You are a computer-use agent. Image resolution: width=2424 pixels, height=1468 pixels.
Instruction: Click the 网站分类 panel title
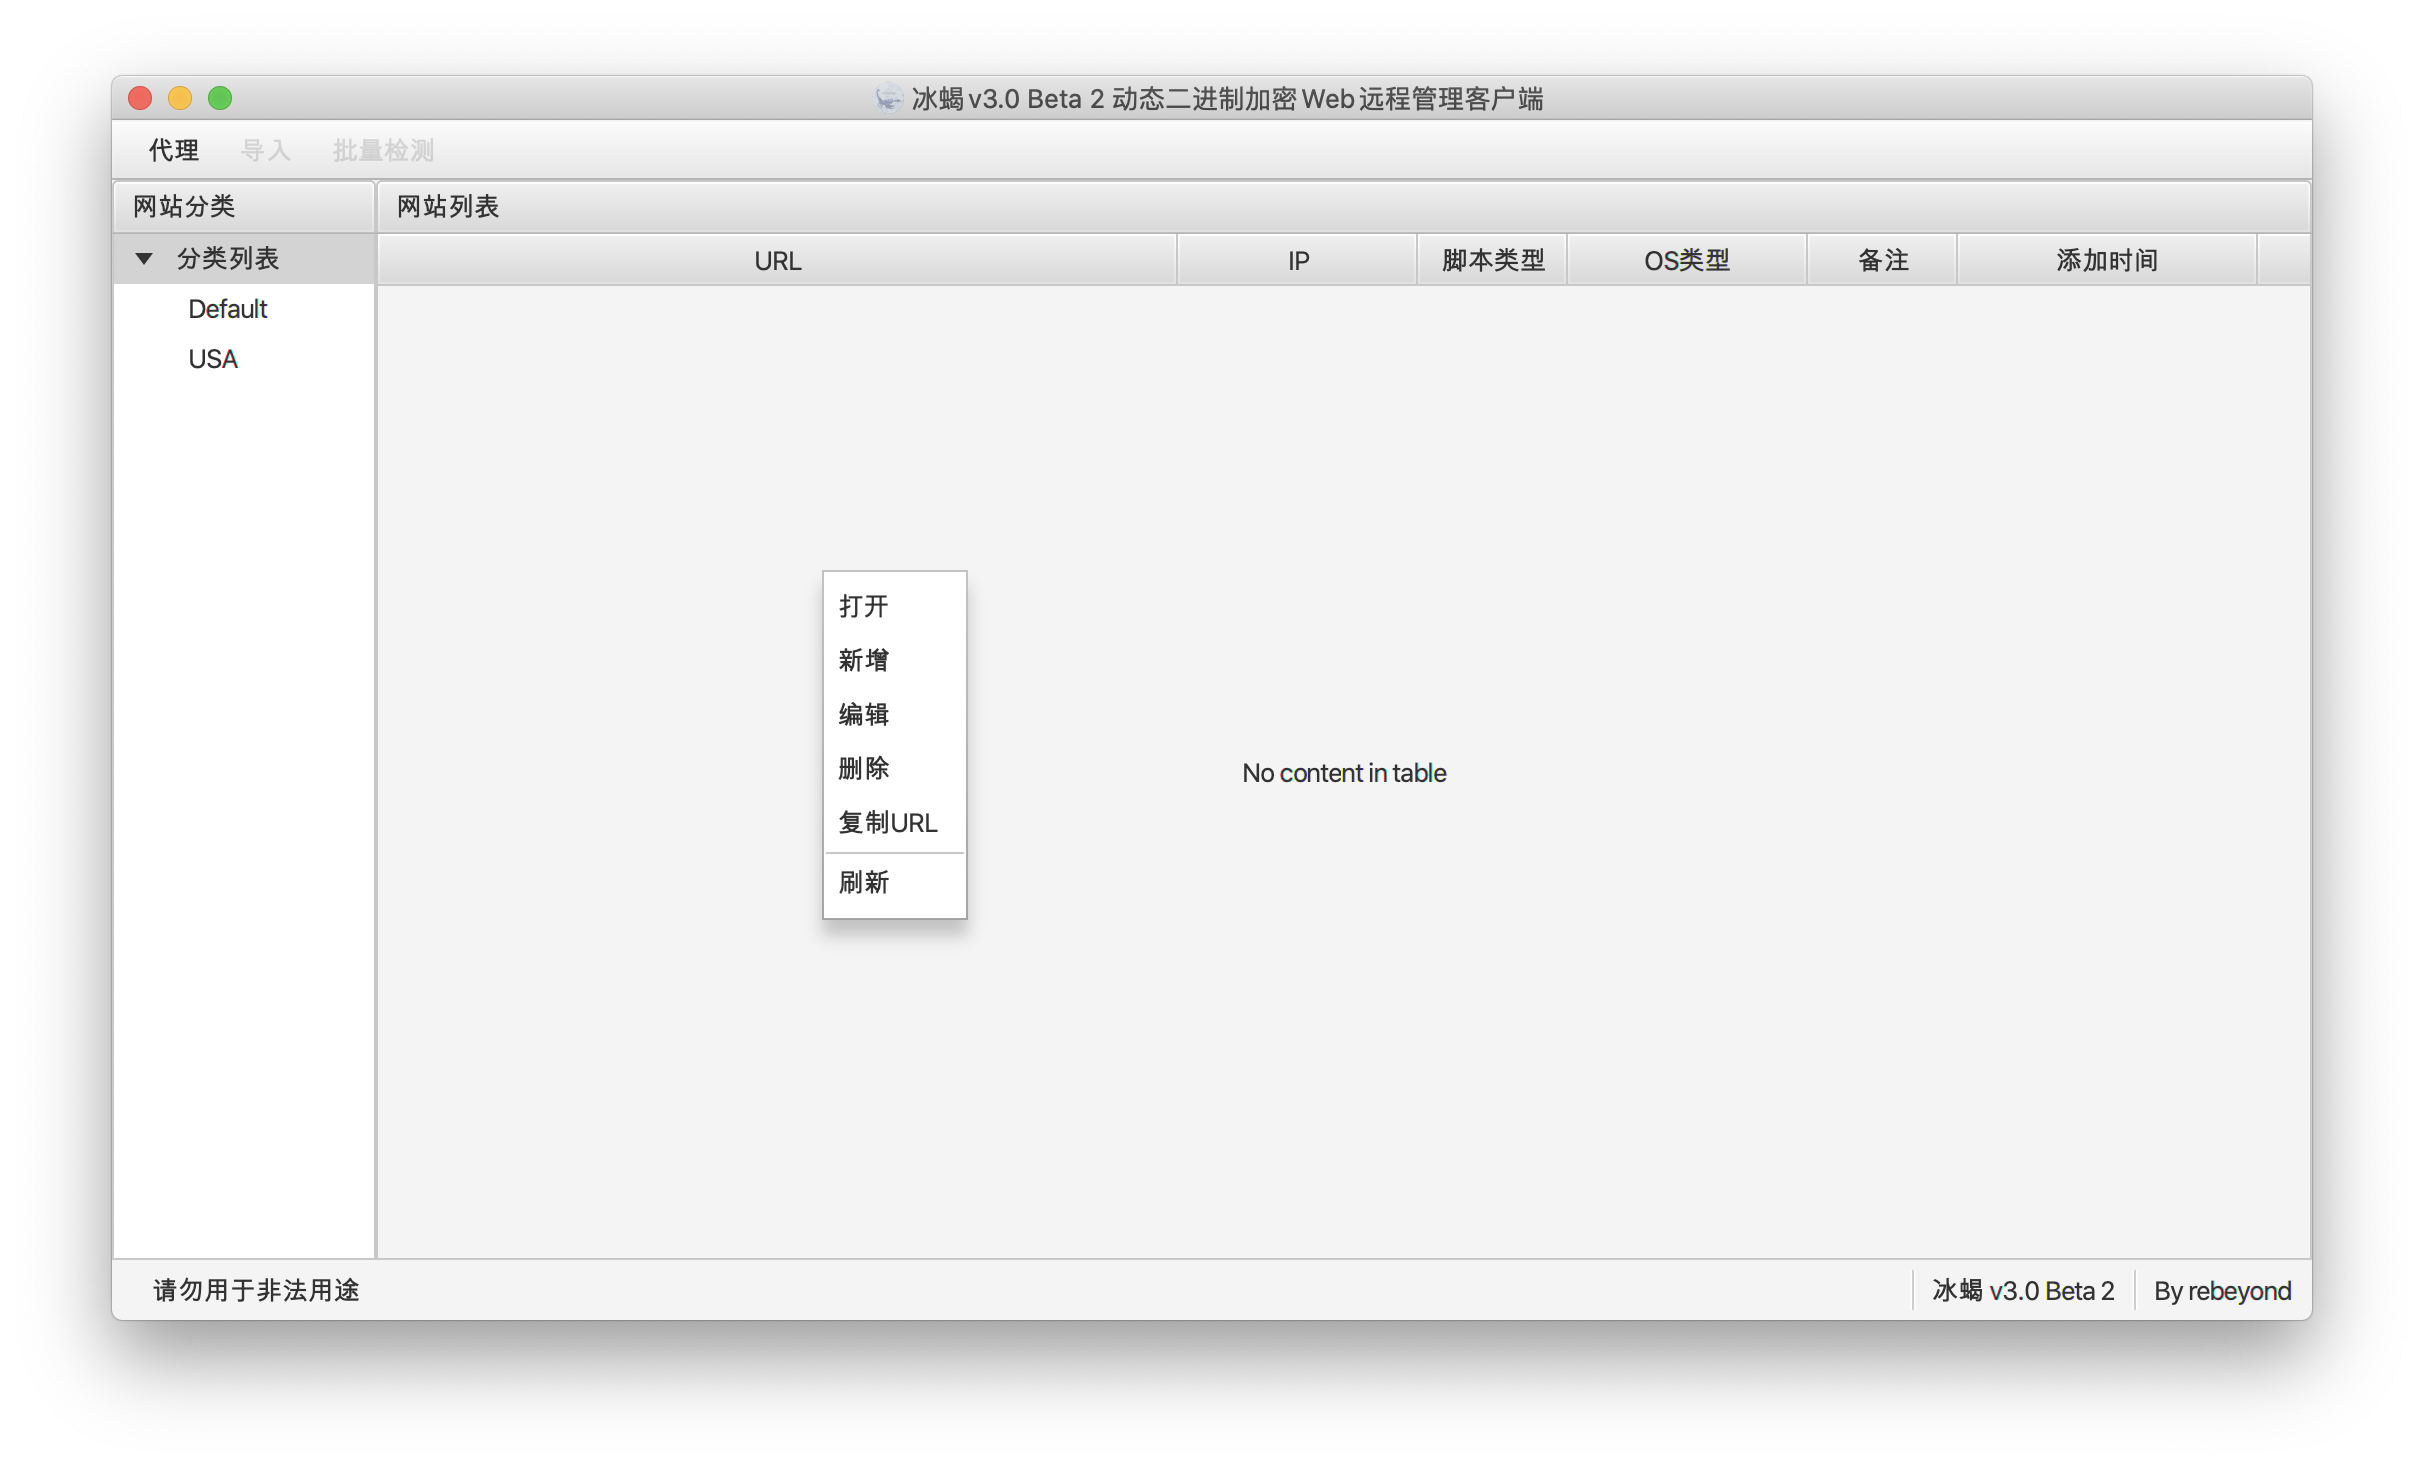click(x=184, y=206)
